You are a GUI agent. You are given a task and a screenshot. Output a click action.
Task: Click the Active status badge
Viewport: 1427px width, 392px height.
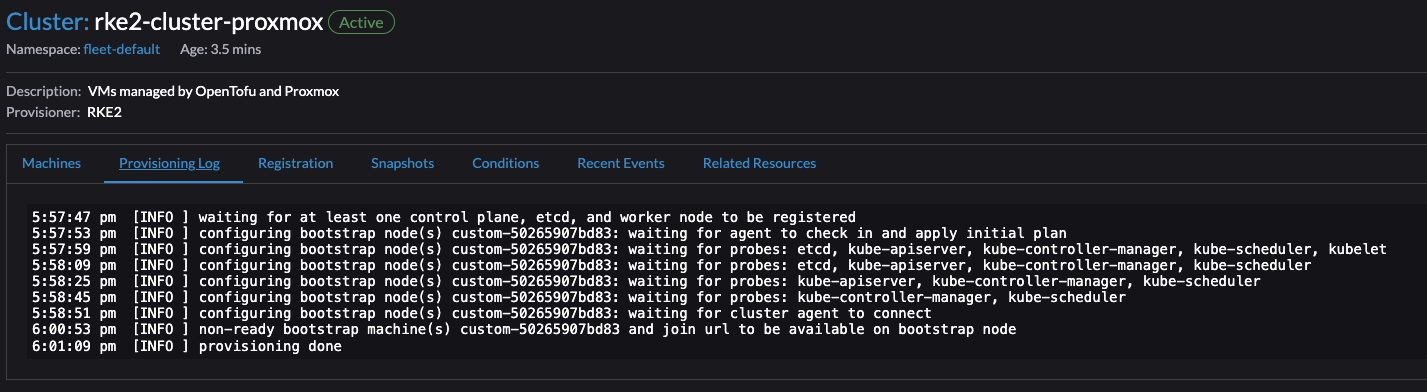(361, 21)
